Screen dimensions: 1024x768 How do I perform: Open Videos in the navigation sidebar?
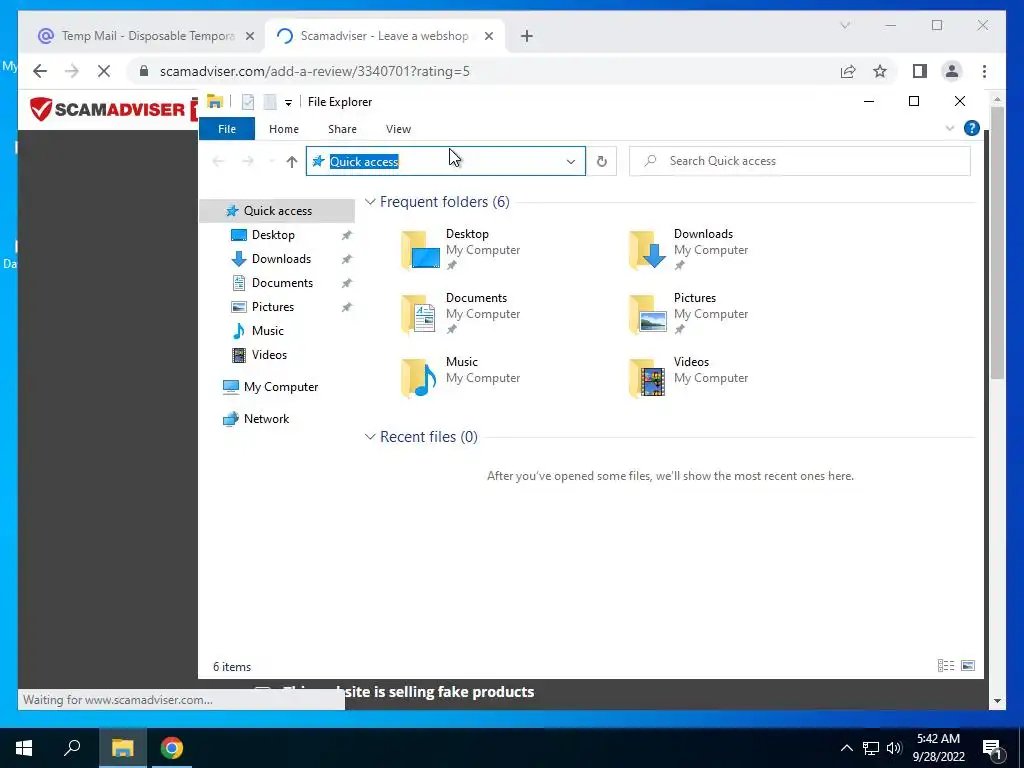coord(269,355)
